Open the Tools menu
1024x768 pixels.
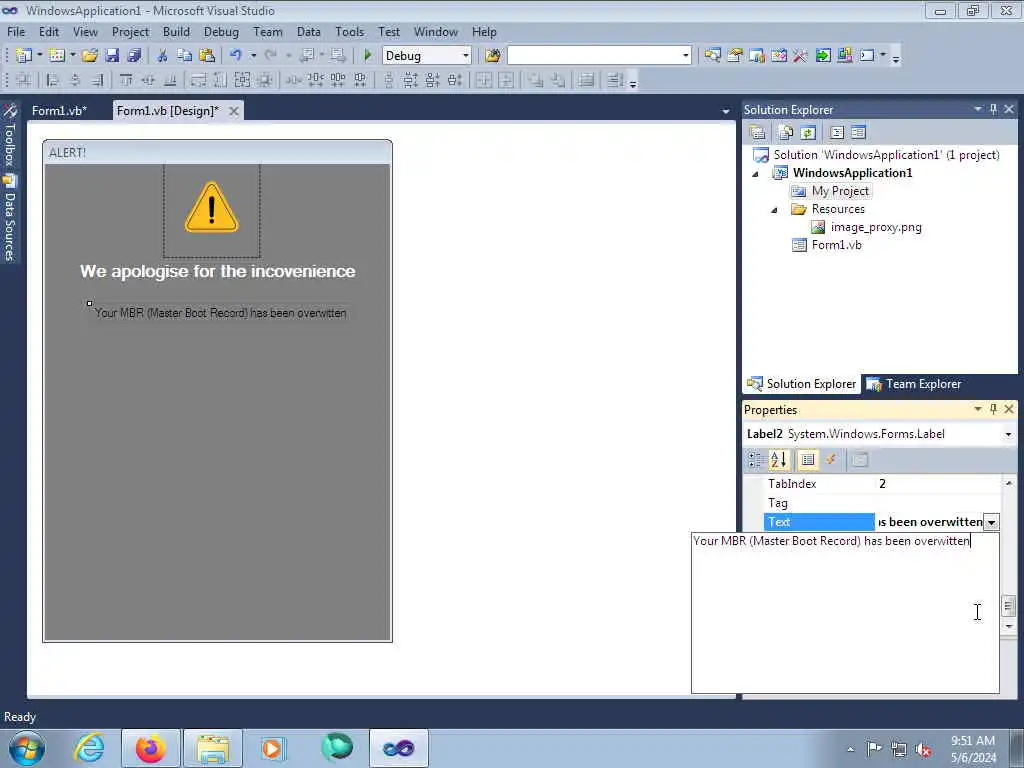(349, 31)
